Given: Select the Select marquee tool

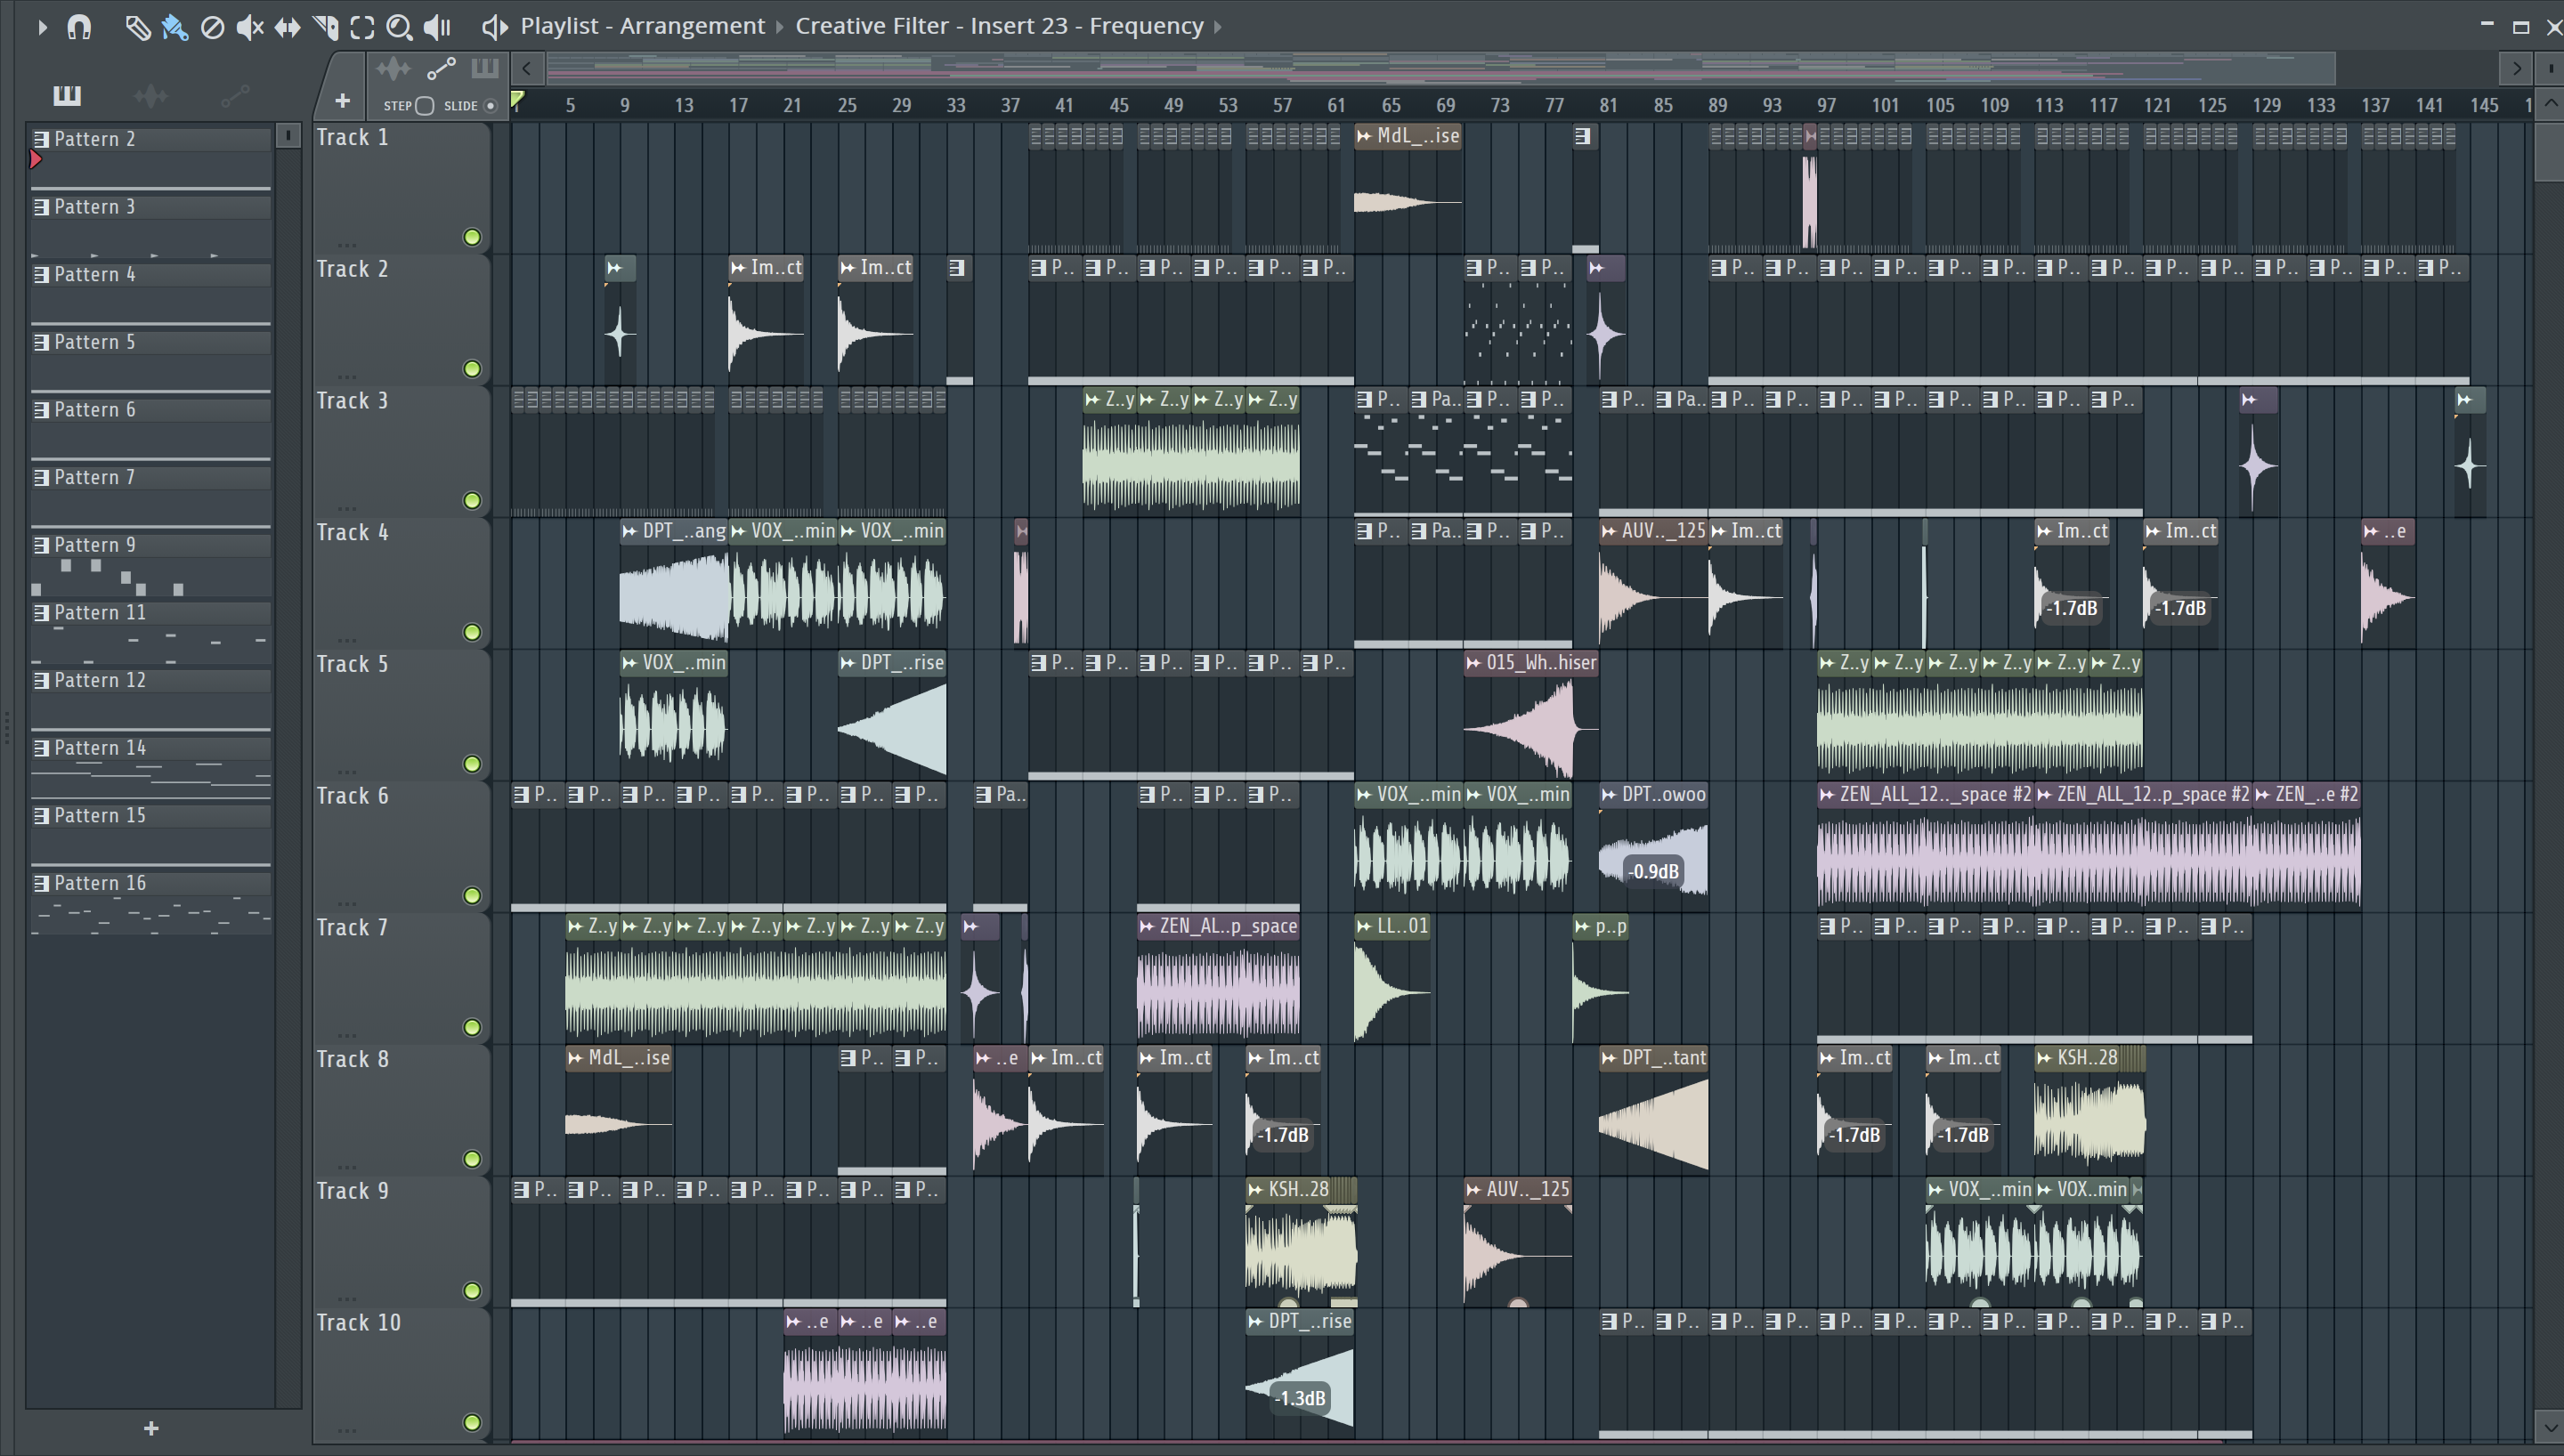Looking at the screenshot, I should [362, 27].
